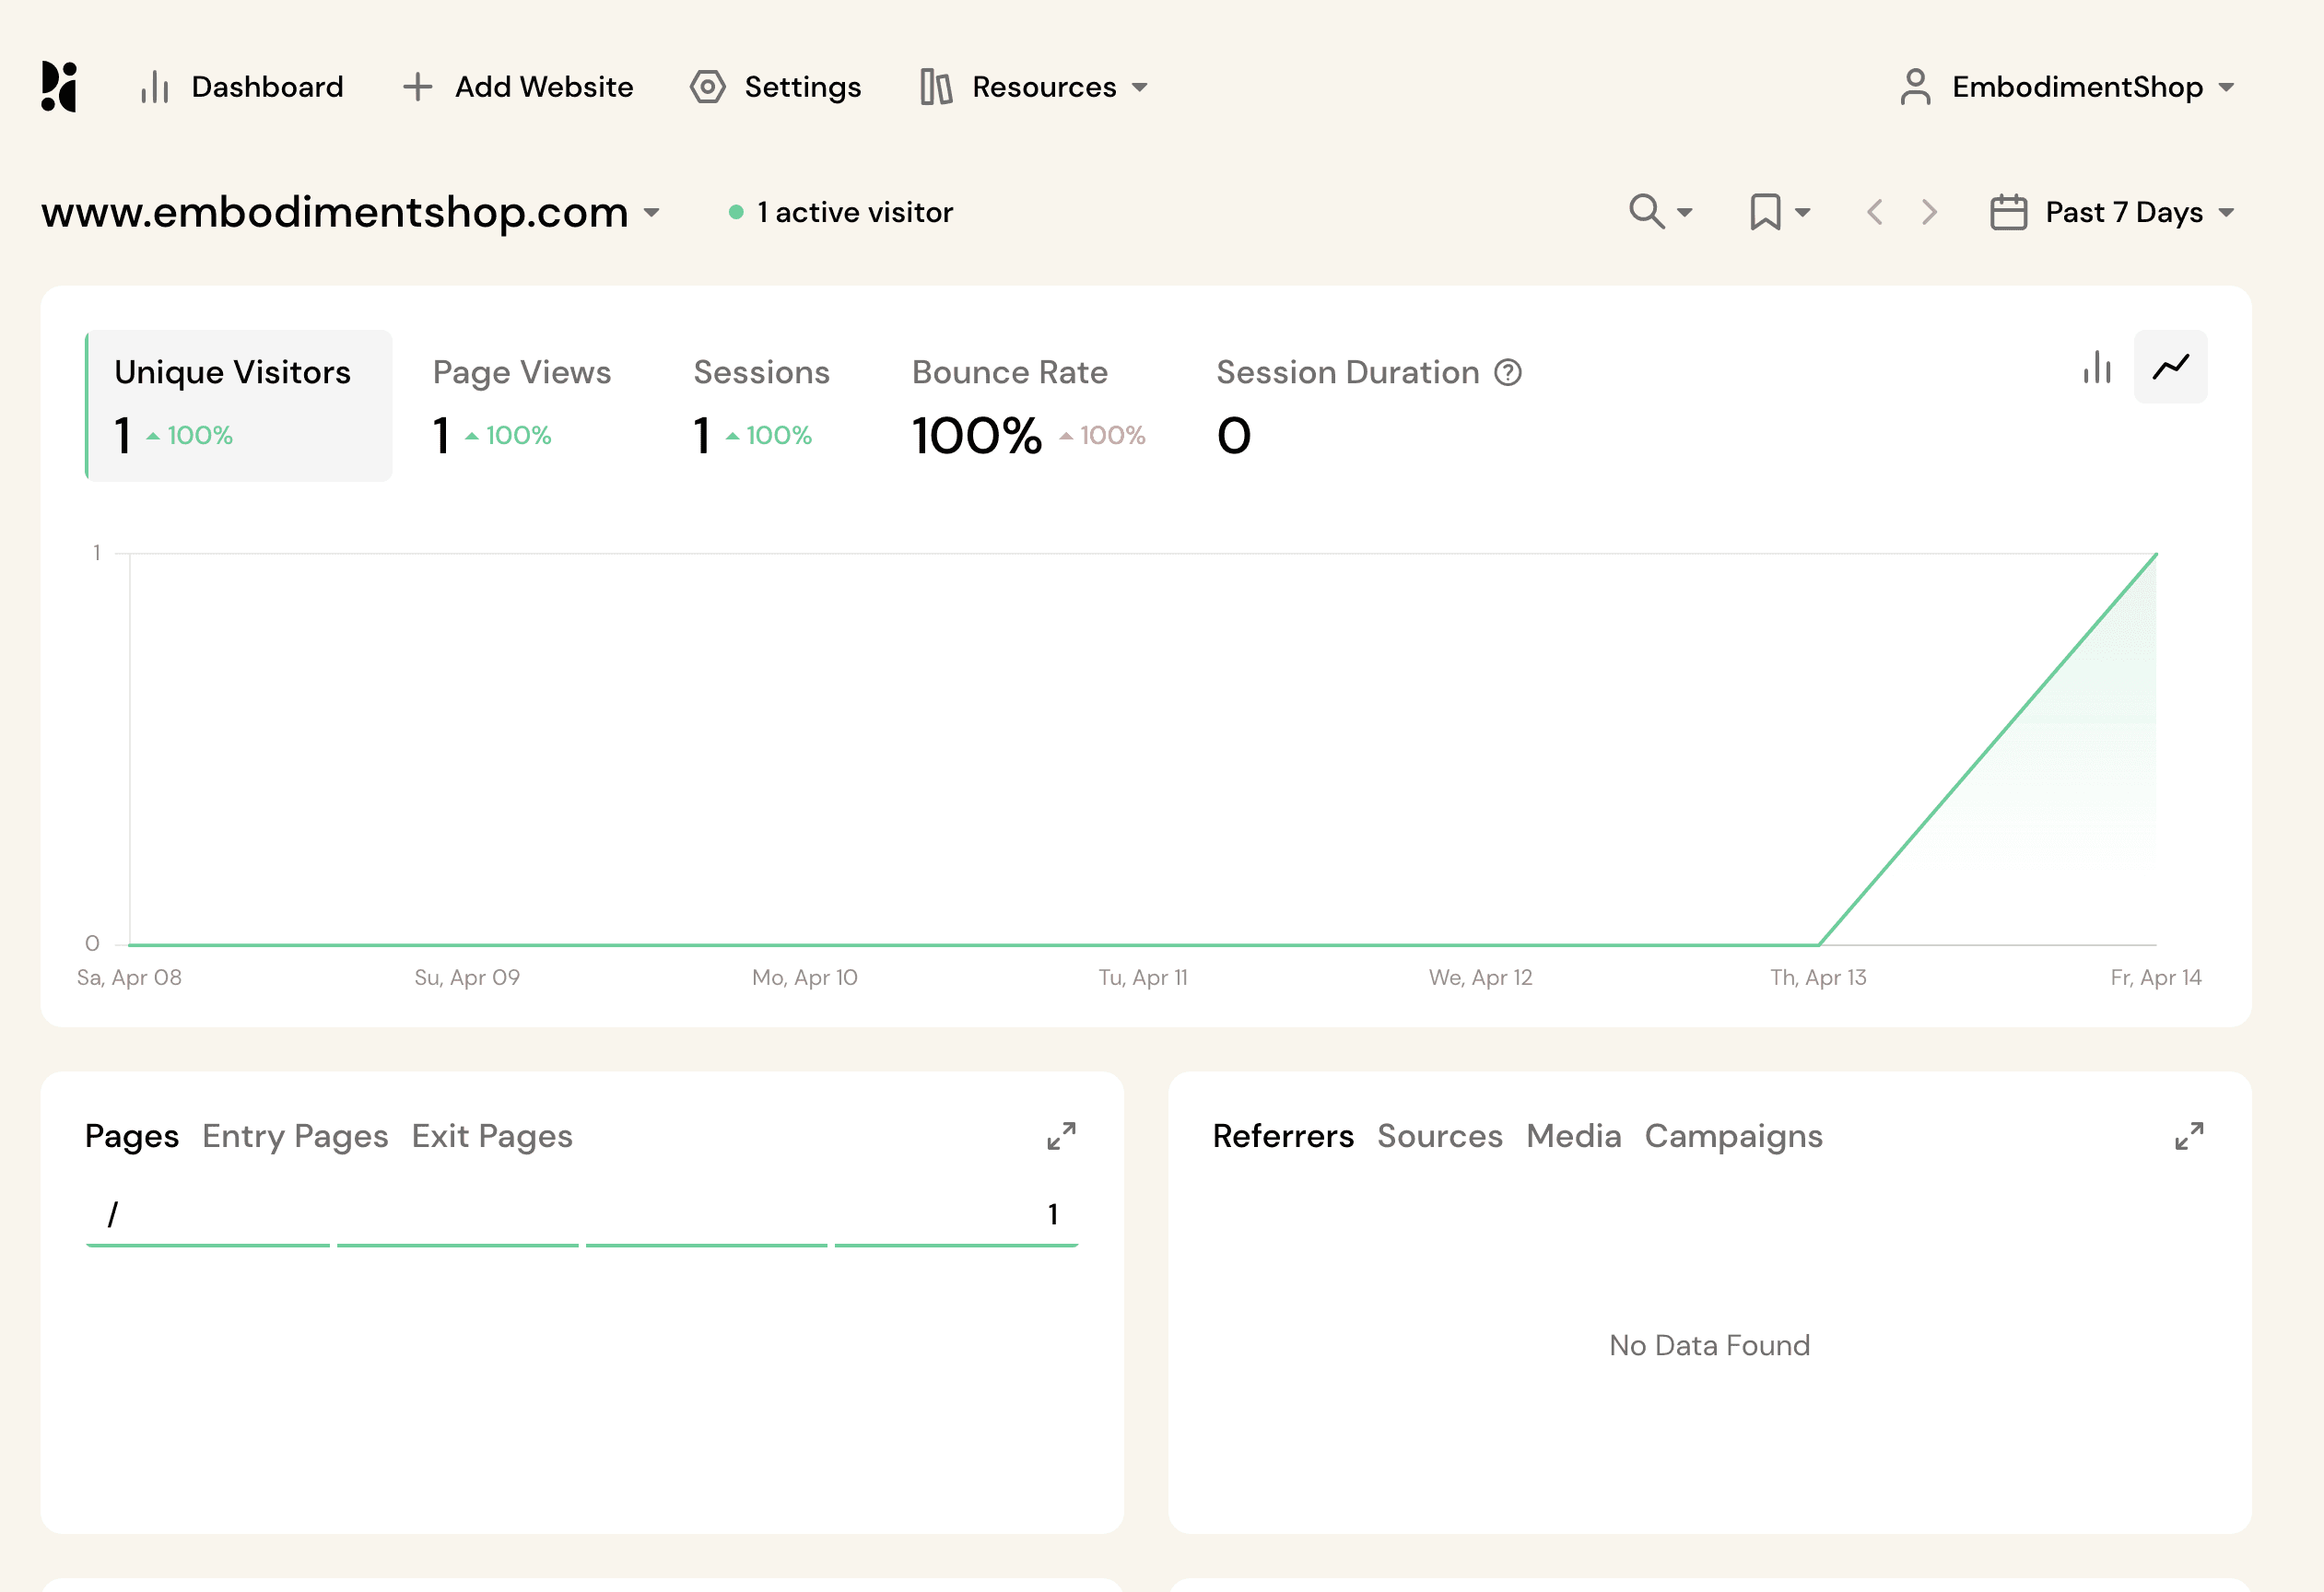Expand the Referrers panel
This screenshot has width=2324, height=1592.
2189,1136
